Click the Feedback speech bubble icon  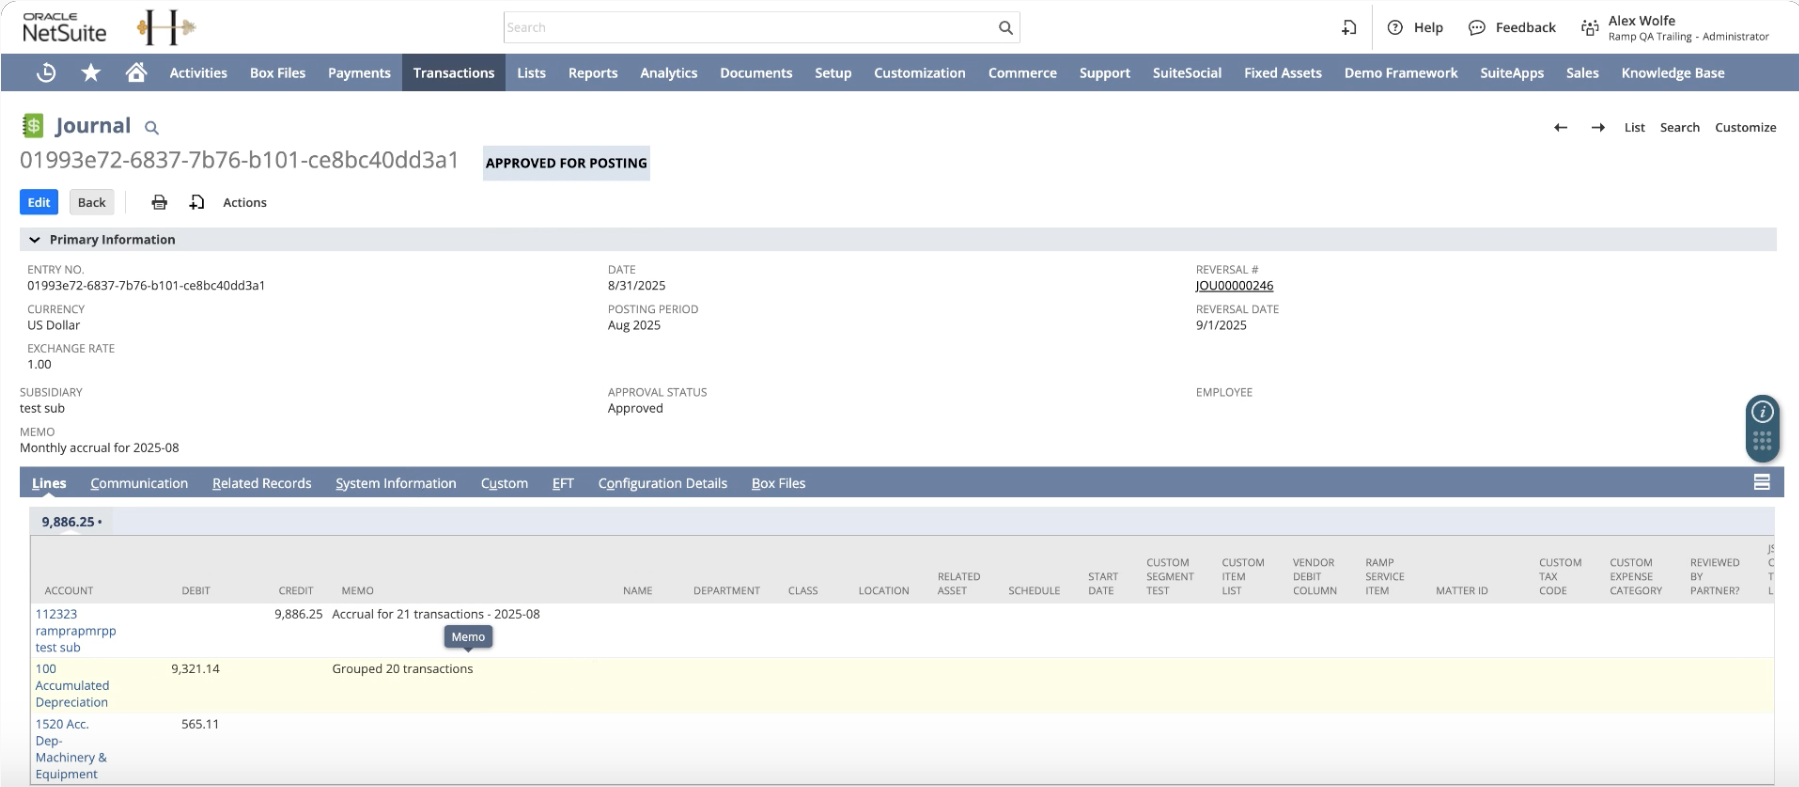click(x=1476, y=28)
